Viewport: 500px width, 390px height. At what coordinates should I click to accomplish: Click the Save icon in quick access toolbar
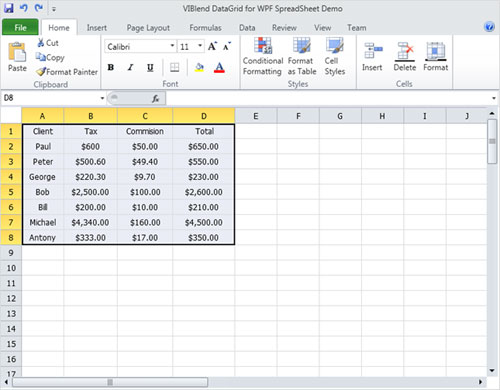9,8
